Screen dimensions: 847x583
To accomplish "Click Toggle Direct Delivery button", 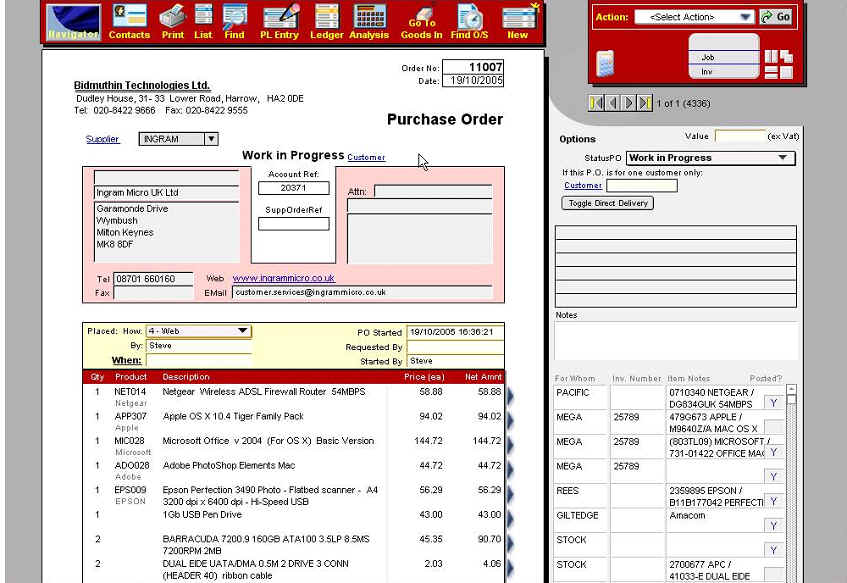I will pyautogui.click(x=608, y=203).
